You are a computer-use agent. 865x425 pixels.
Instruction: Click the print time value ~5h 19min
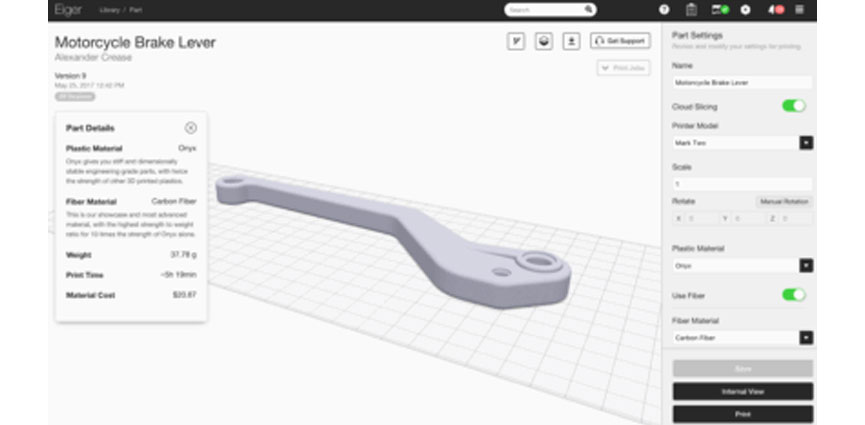point(178,275)
